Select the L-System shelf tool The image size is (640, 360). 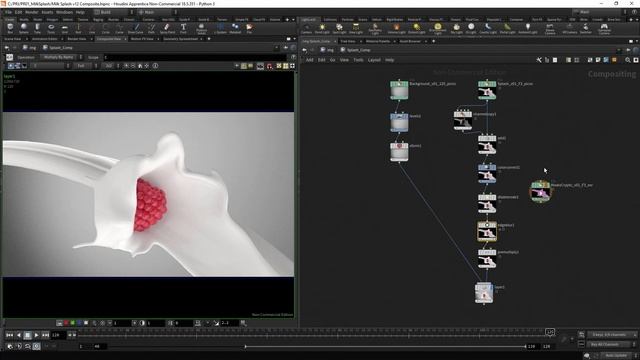(220, 28)
